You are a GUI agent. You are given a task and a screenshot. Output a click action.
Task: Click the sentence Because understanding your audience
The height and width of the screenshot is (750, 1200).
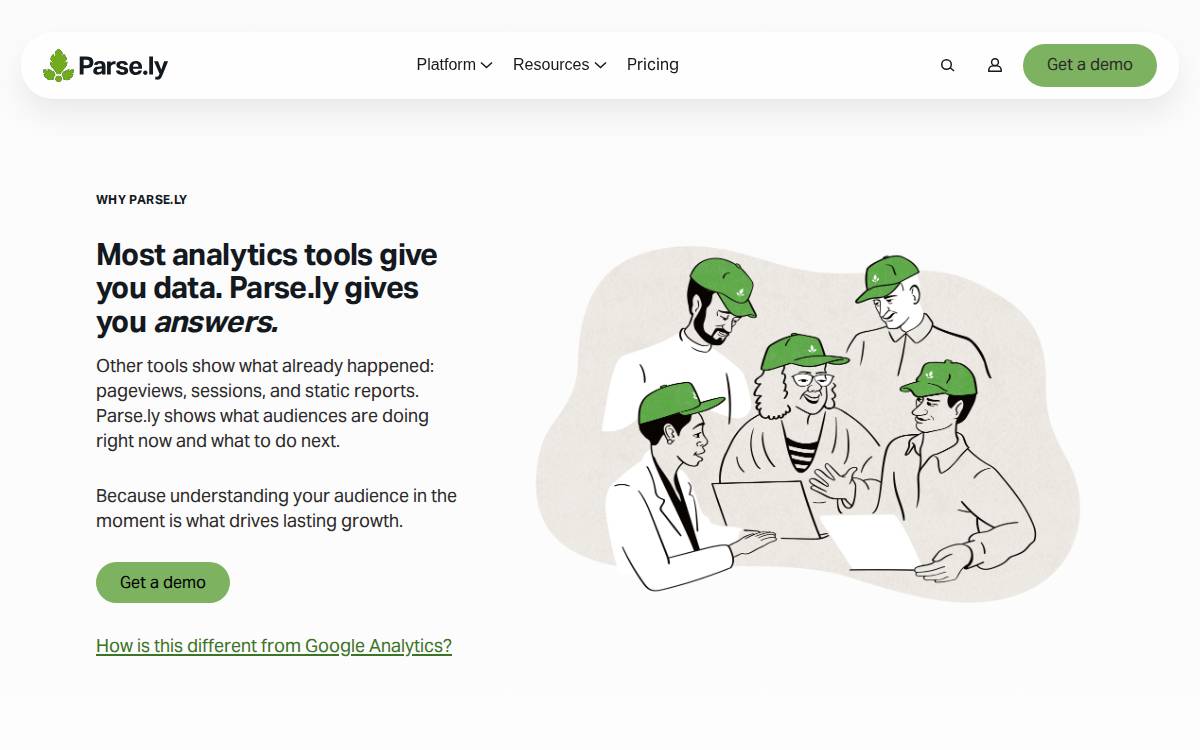coord(276,508)
